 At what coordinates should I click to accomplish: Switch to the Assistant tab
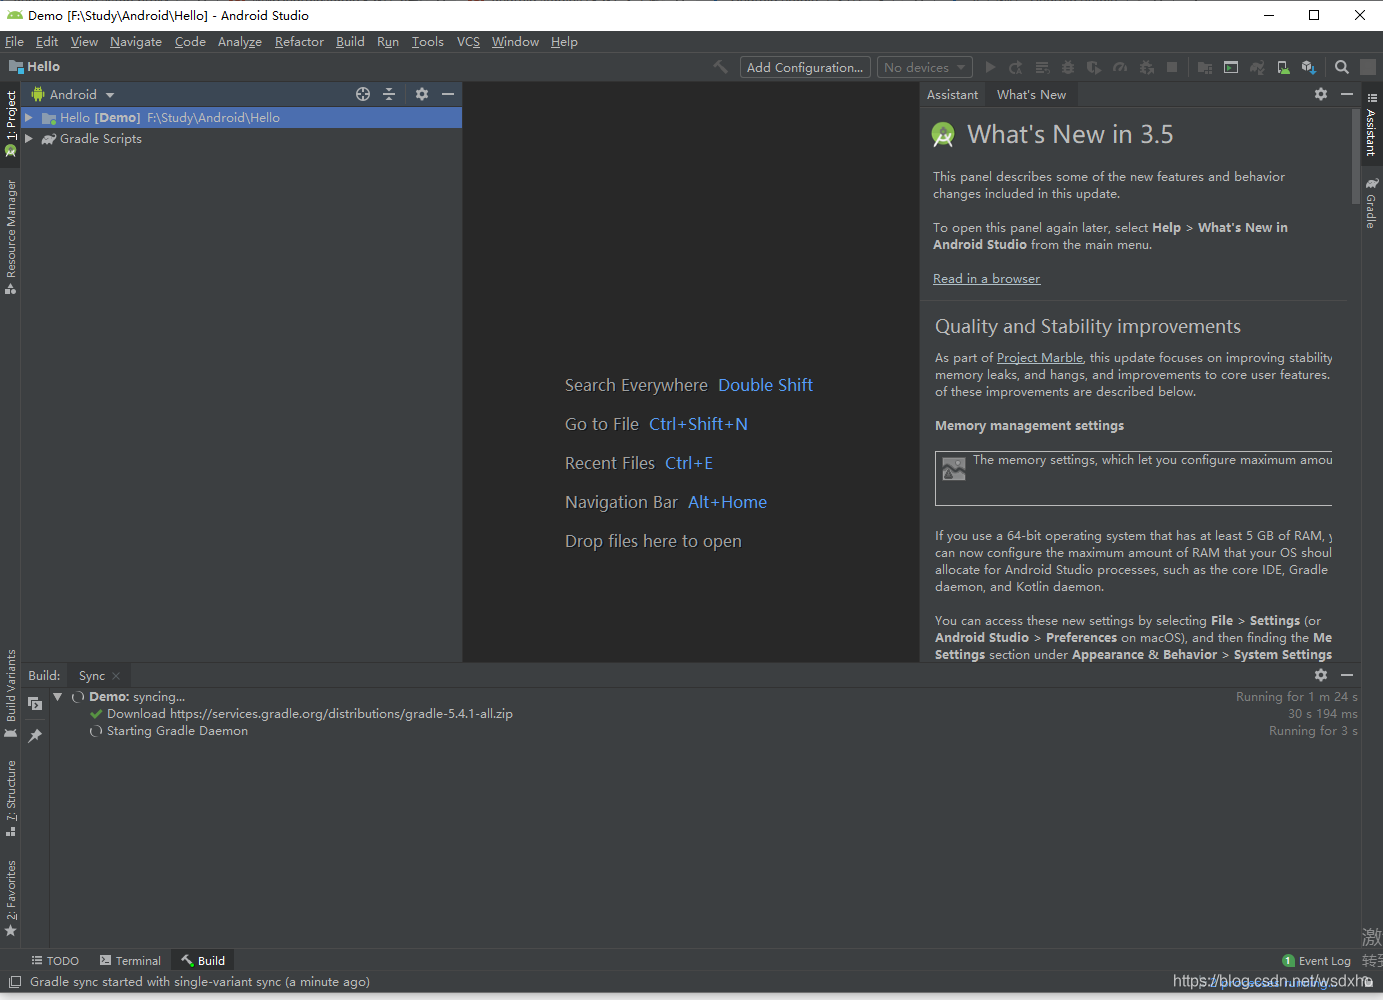tap(952, 94)
